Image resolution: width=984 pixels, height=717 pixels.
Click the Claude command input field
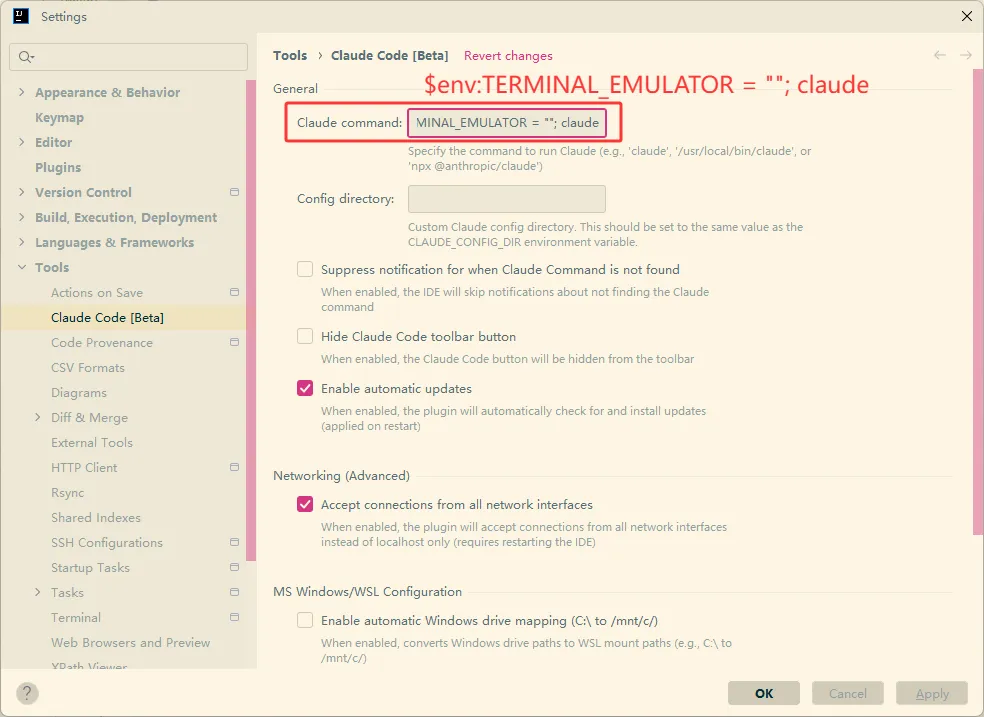[507, 122]
